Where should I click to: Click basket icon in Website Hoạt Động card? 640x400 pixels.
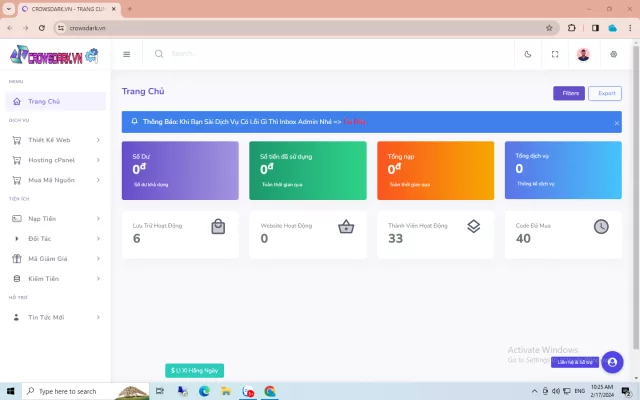(346, 227)
